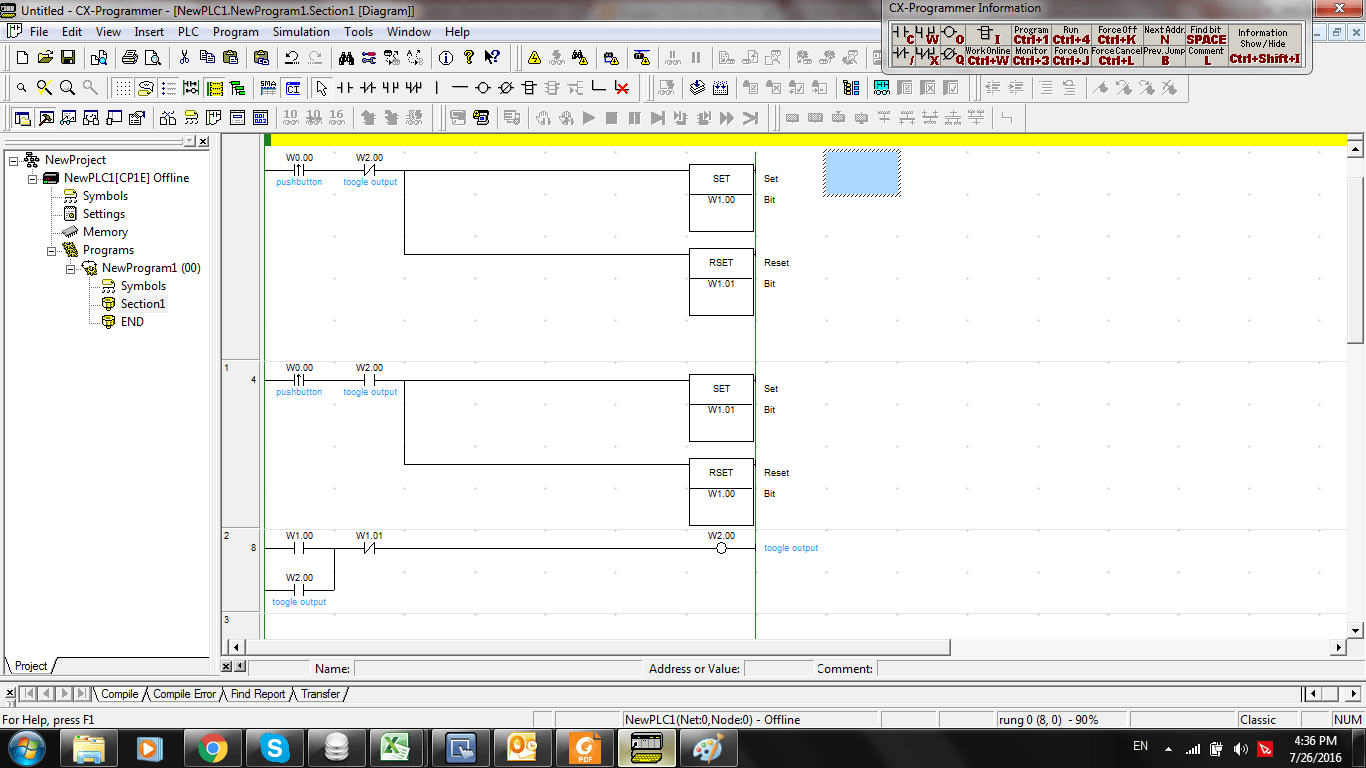The height and width of the screenshot is (768, 1366).
Task: Open the Simulation menu
Action: [x=300, y=32]
